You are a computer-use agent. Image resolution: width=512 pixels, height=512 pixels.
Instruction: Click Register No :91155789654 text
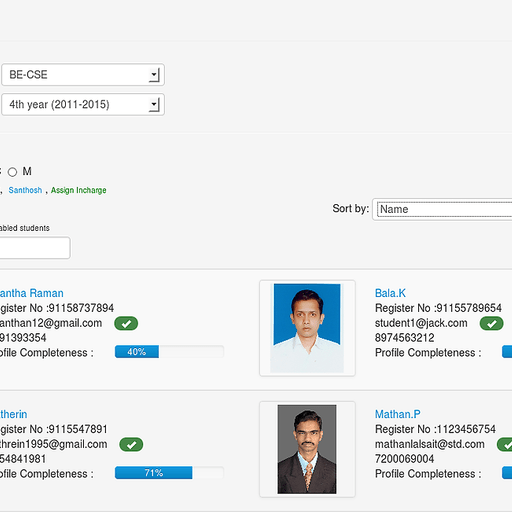click(438, 308)
